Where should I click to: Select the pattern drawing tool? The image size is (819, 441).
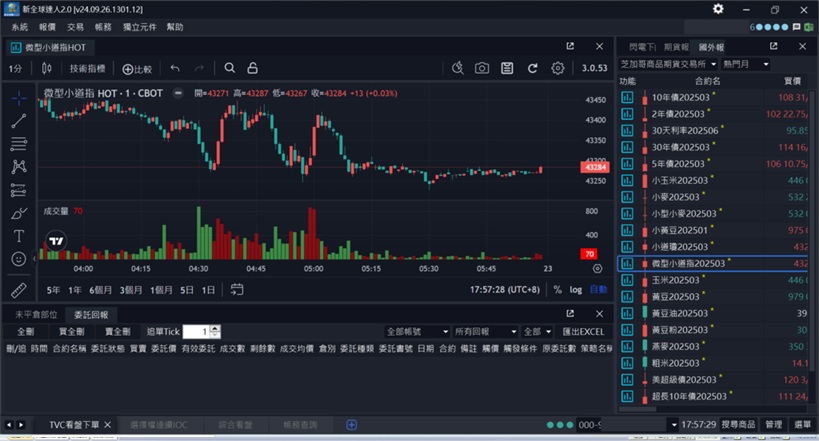tap(19, 167)
